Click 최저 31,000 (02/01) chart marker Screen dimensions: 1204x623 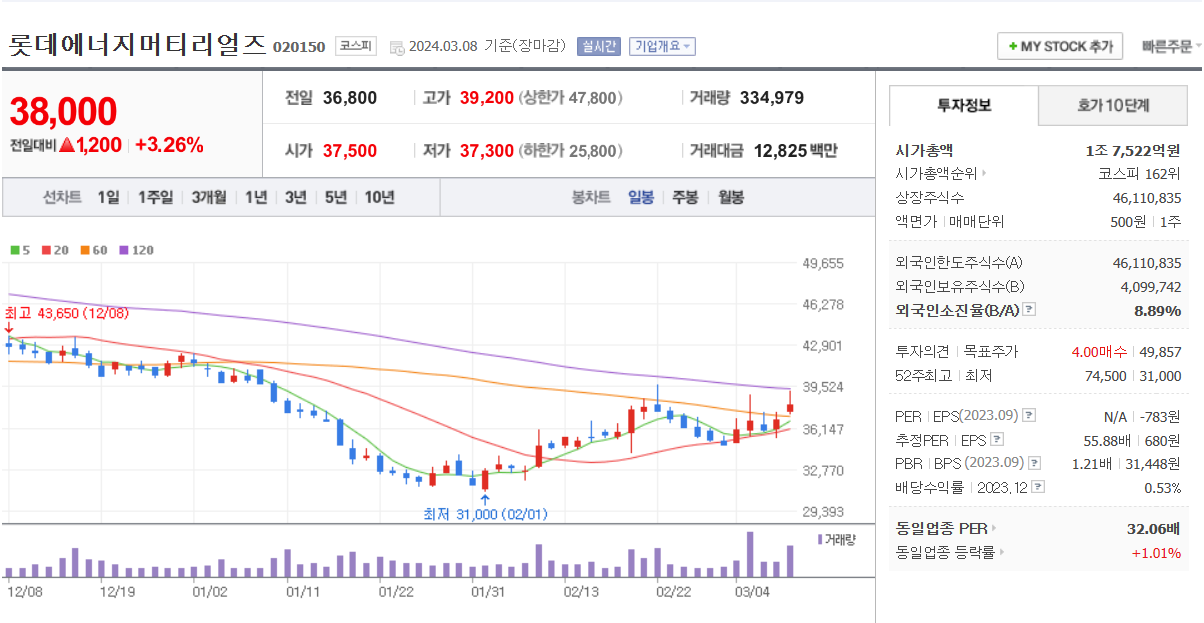(485, 514)
